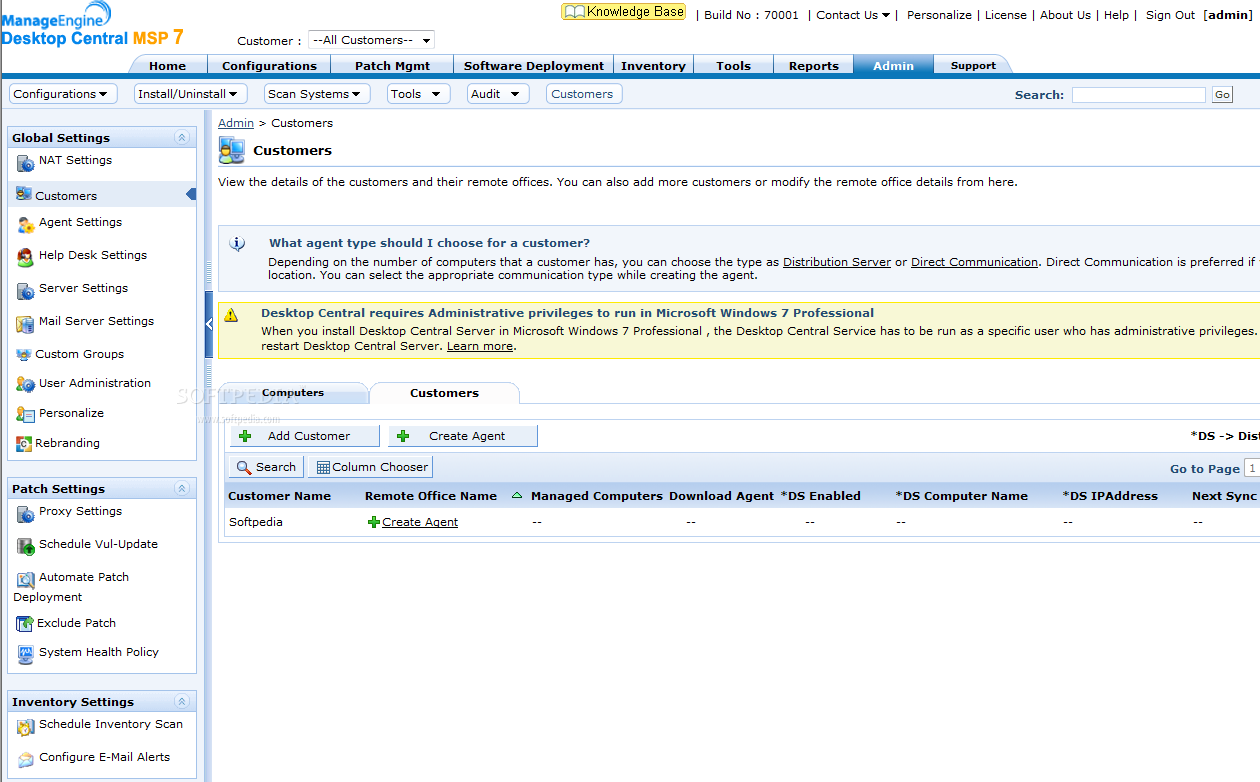Open the Scan Systems dropdown
The height and width of the screenshot is (782, 1260).
click(x=317, y=94)
